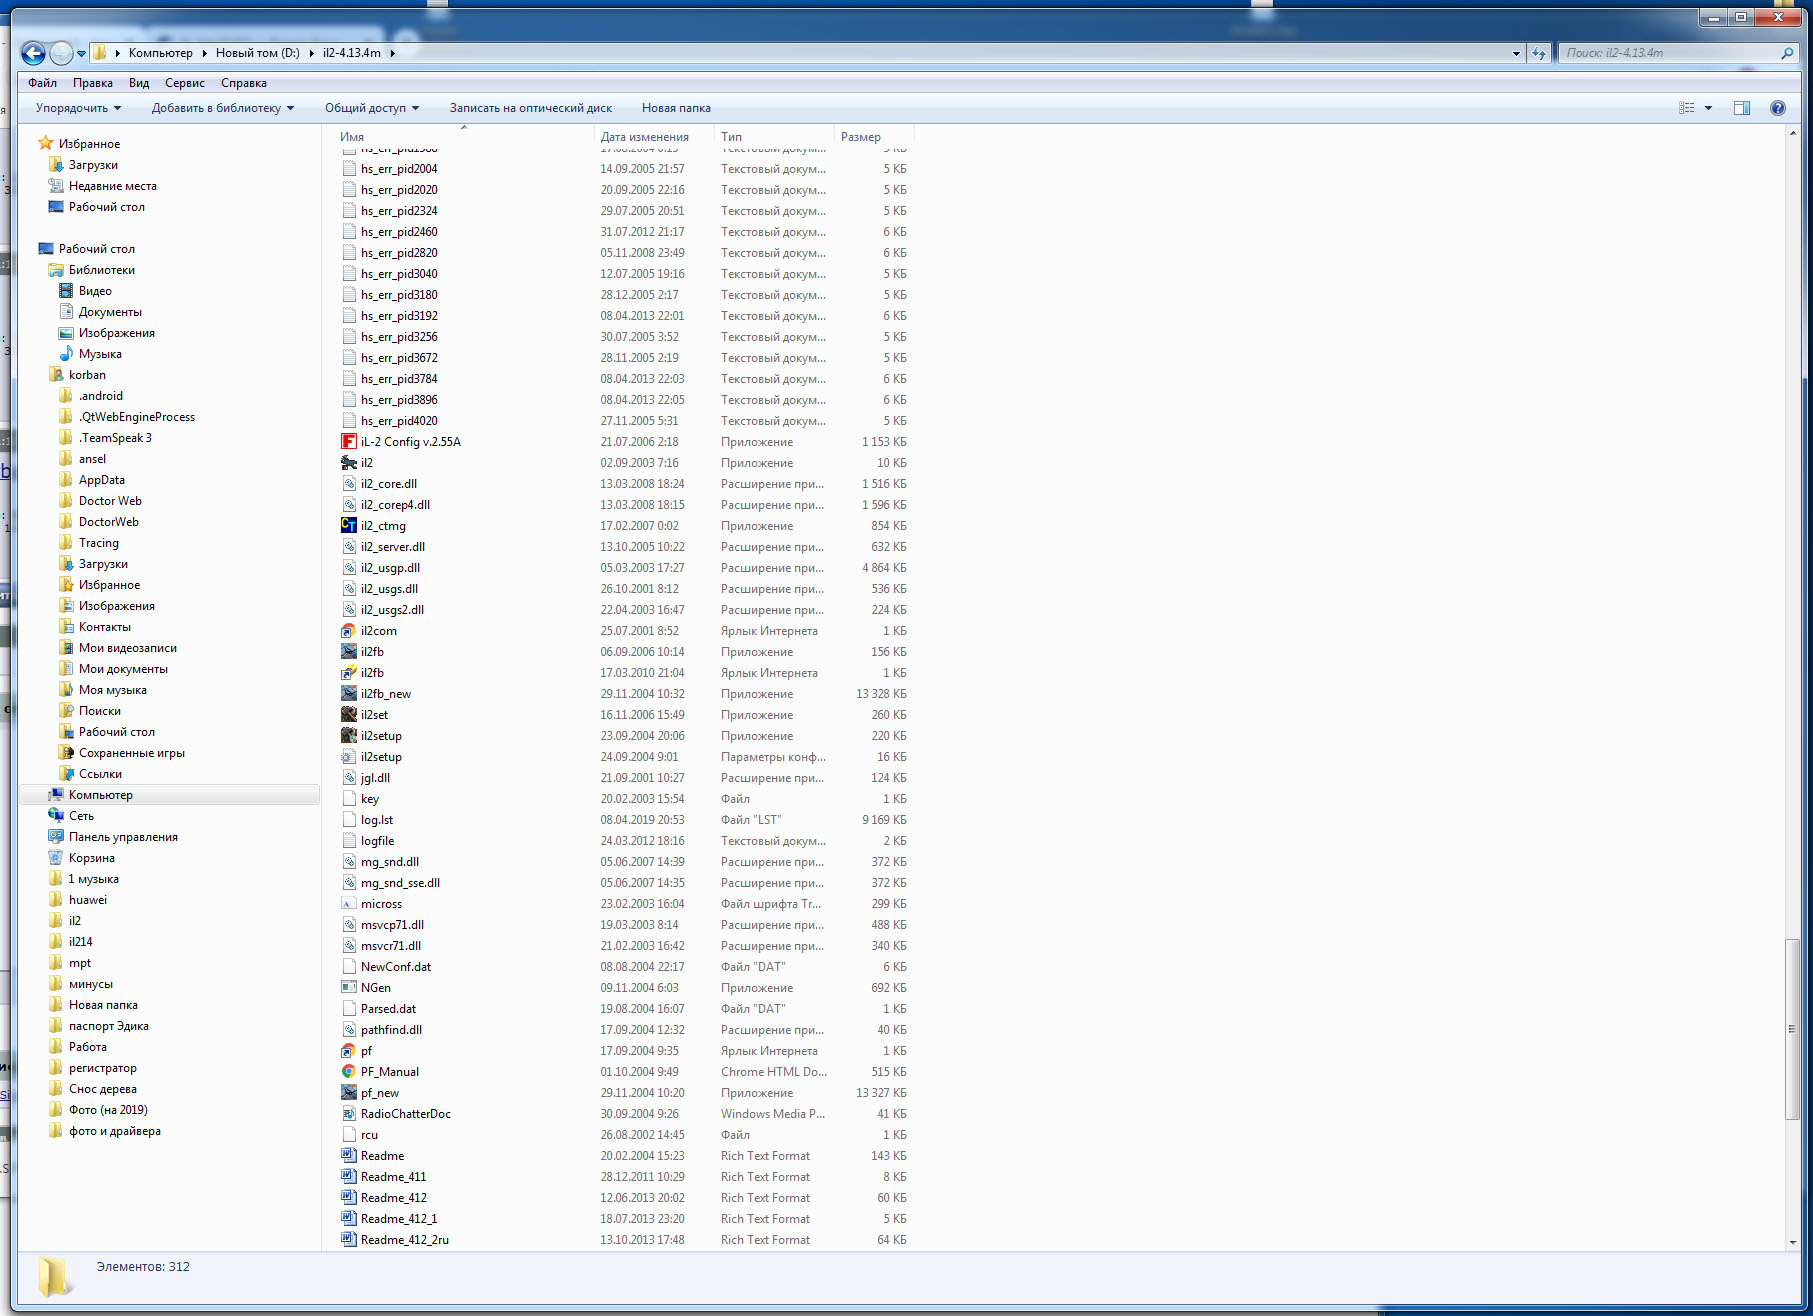Expand the arrow after Компьютер in breadcrumb
The height and width of the screenshot is (1316, 1813).
click(x=204, y=53)
